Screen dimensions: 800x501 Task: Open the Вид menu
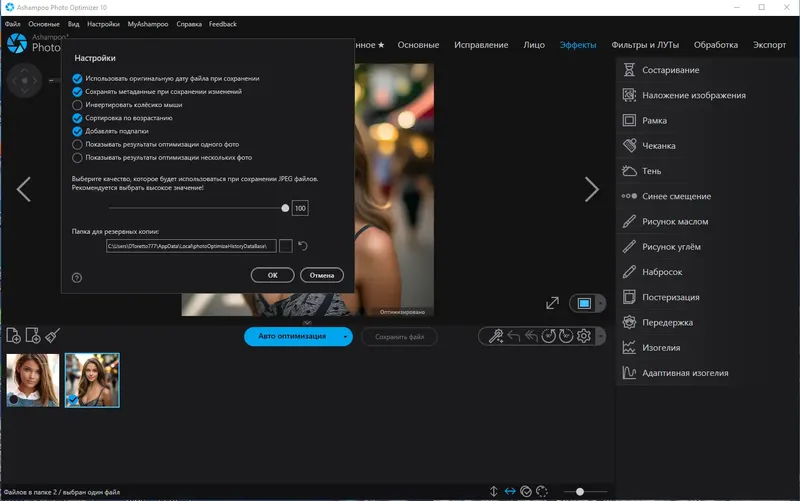73,24
